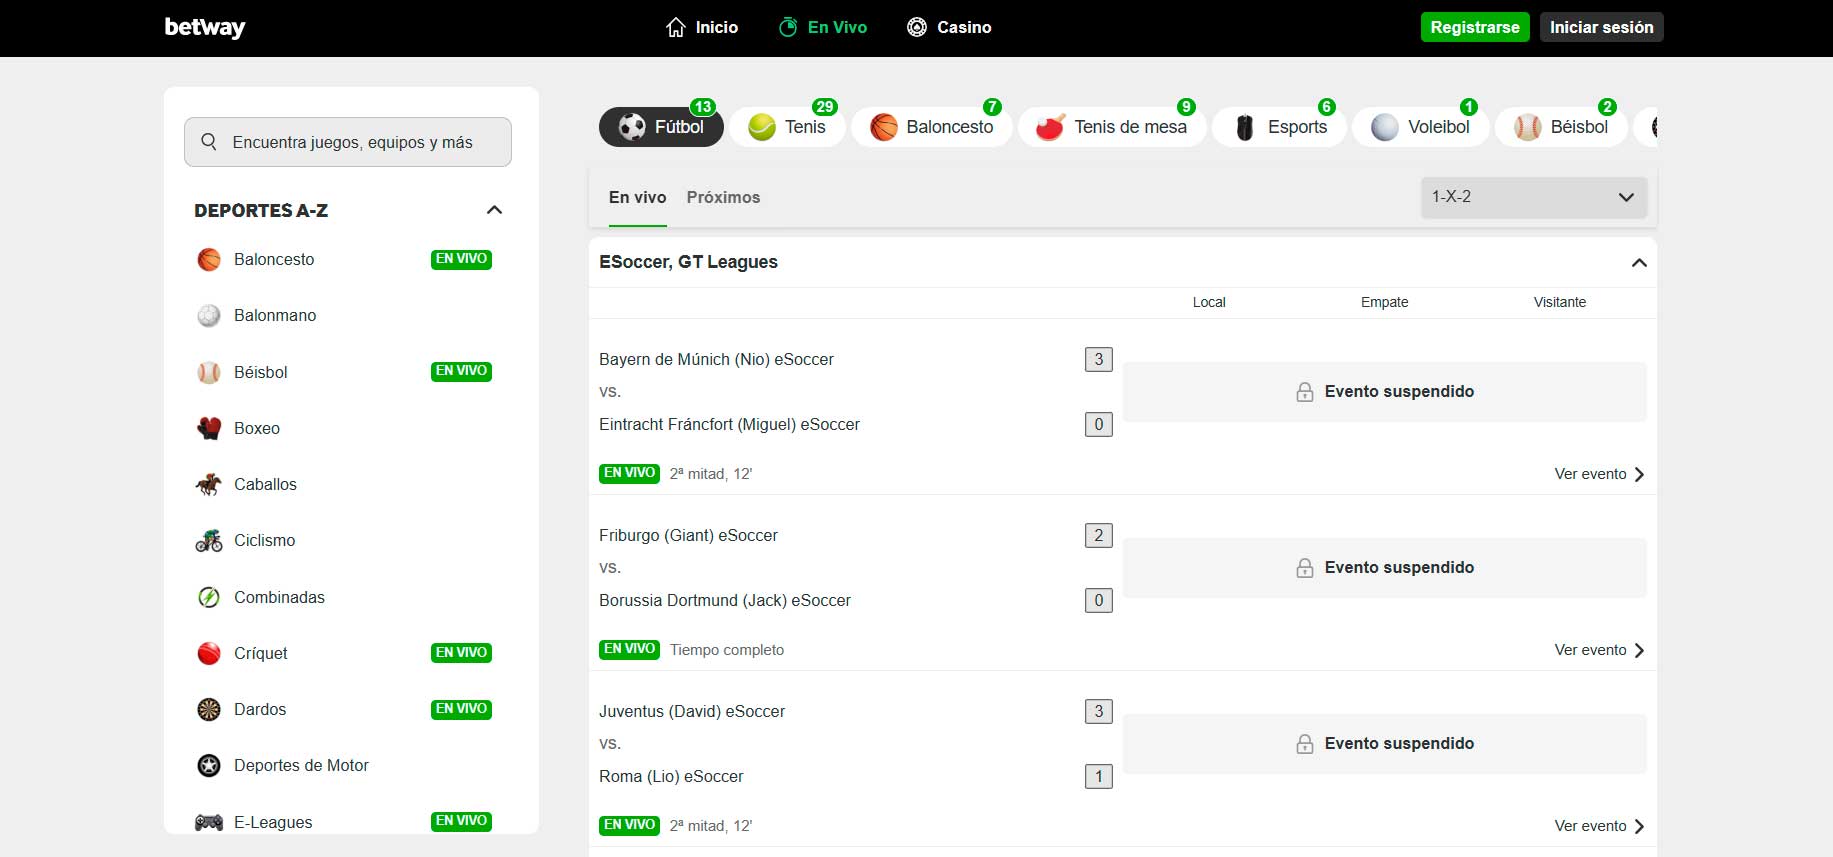The width and height of the screenshot is (1833, 857).
Task: Click the Registrarse button
Action: 1475,27
